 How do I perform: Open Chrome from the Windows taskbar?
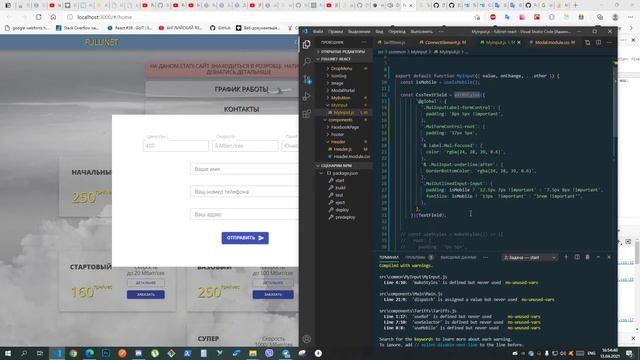73,353
